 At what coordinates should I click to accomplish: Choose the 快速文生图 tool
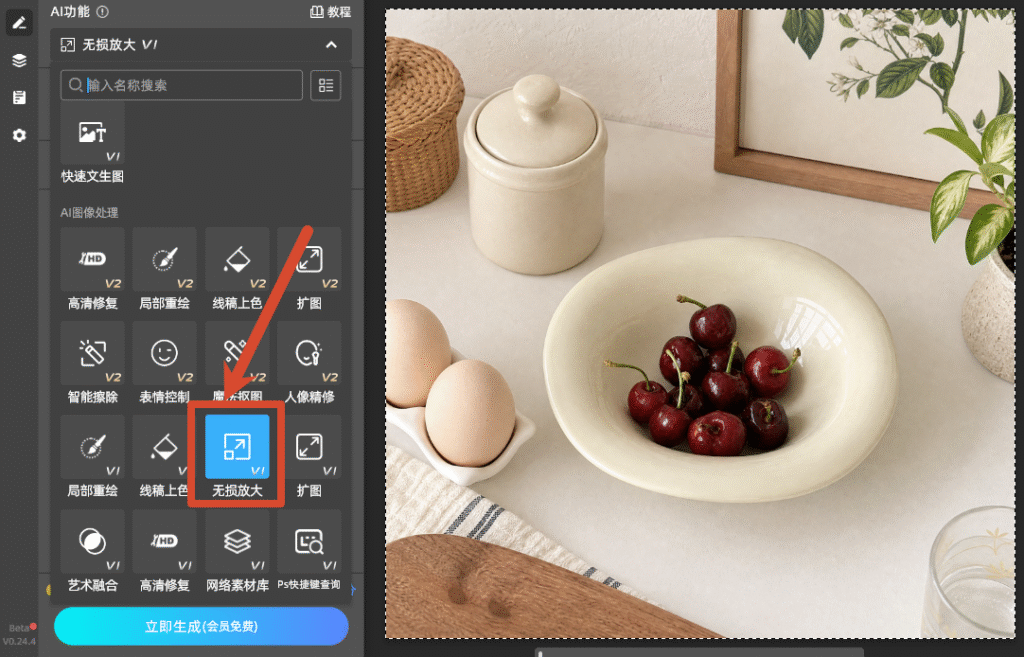tap(92, 142)
